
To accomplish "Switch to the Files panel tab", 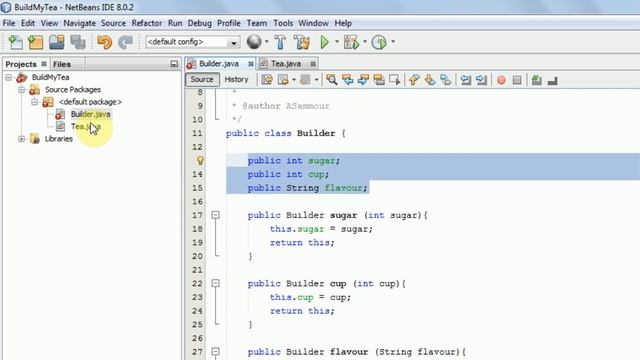I will pyautogui.click(x=62, y=64).
